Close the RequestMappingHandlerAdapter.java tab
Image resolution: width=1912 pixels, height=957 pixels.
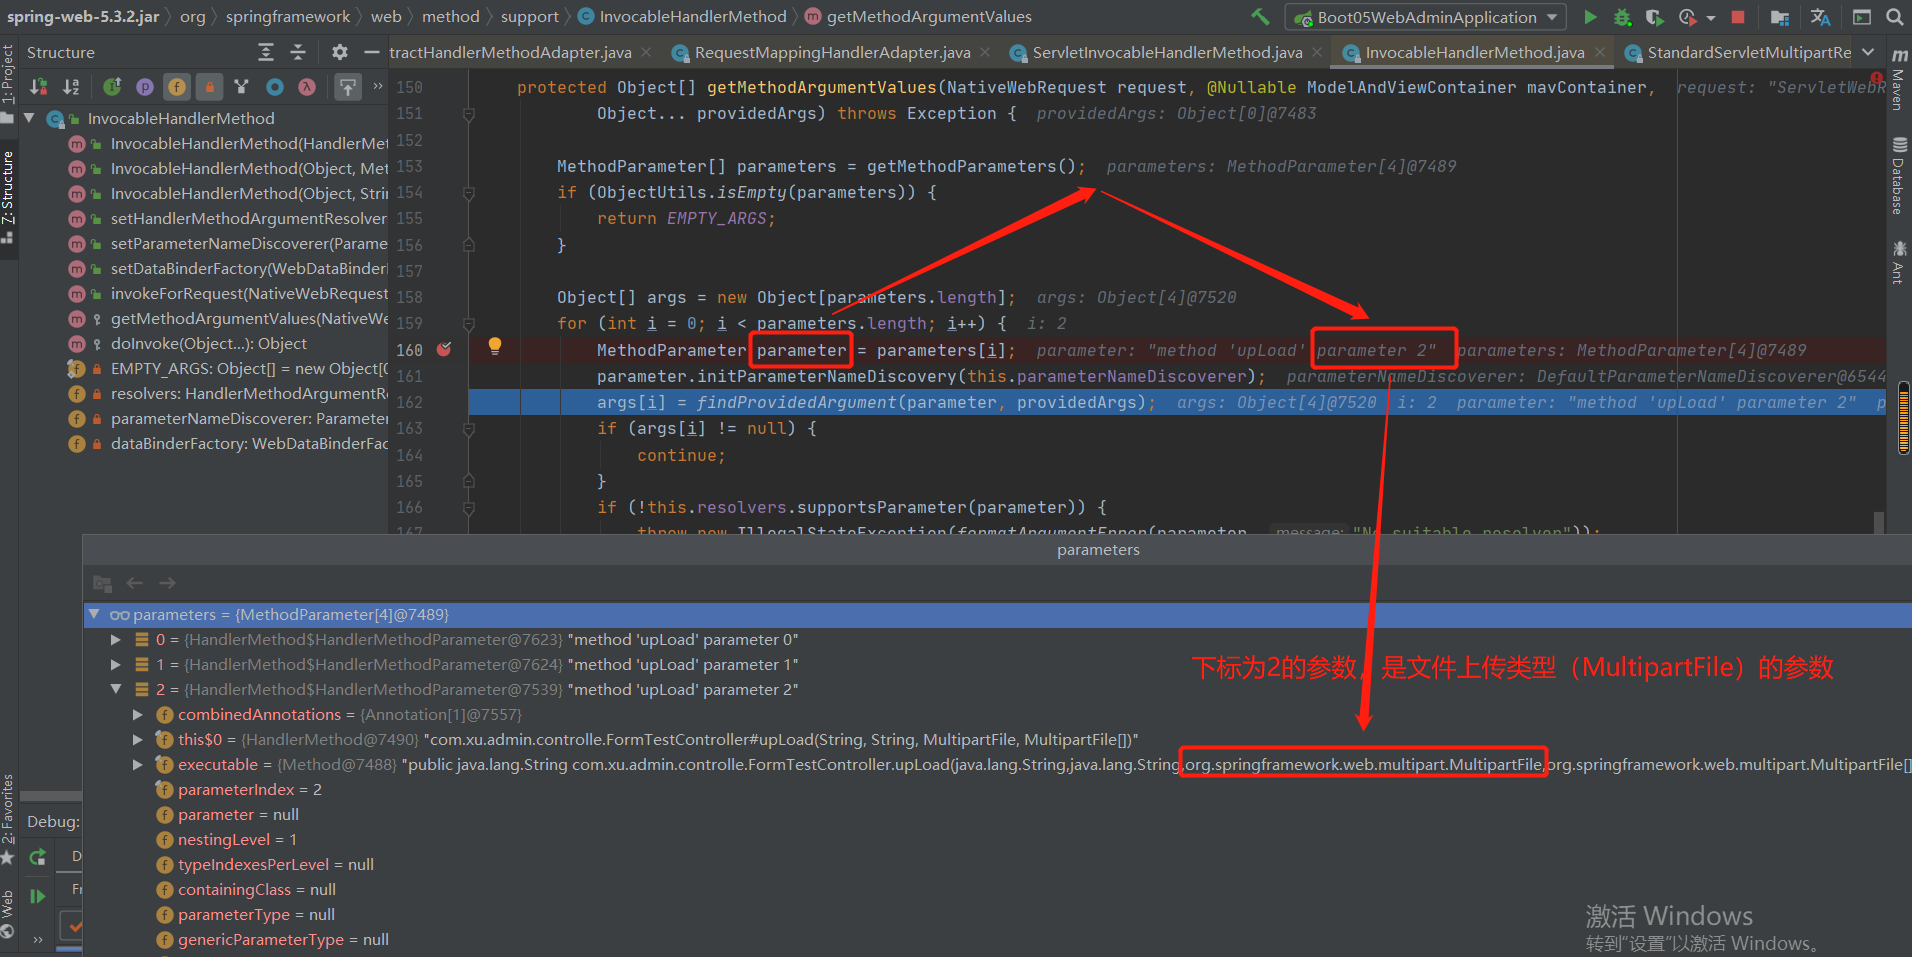coord(986,52)
